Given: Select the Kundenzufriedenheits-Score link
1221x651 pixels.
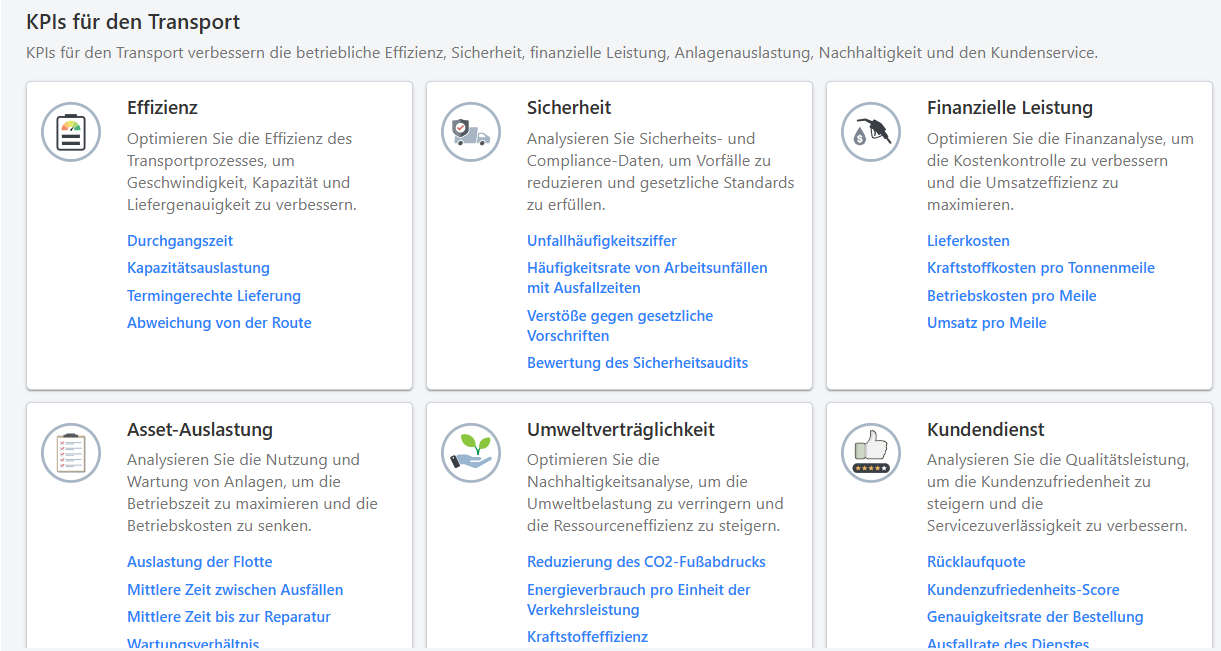Looking at the screenshot, I should pos(1023,589).
